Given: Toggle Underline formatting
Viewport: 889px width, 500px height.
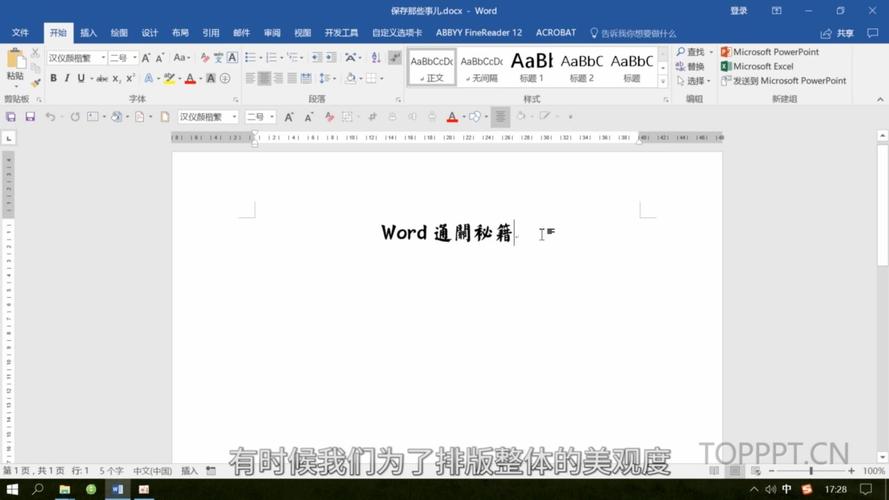Looking at the screenshot, I should (81, 78).
